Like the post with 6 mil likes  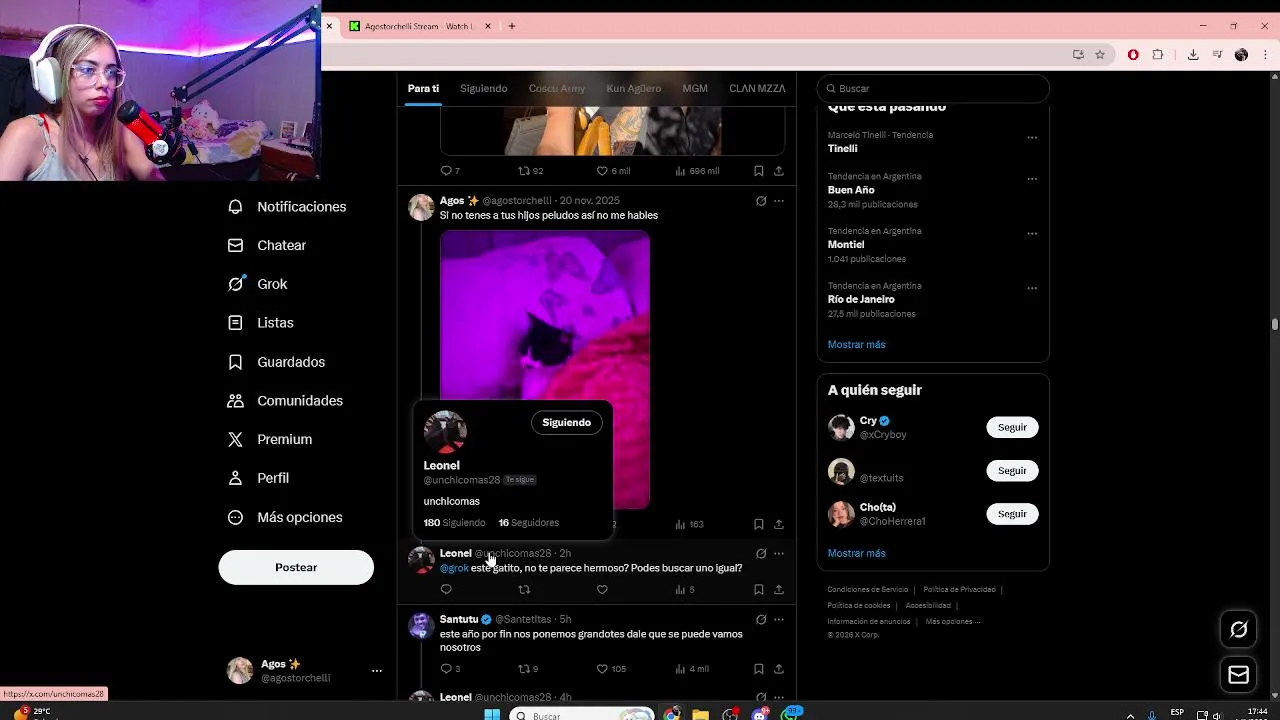click(602, 171)
